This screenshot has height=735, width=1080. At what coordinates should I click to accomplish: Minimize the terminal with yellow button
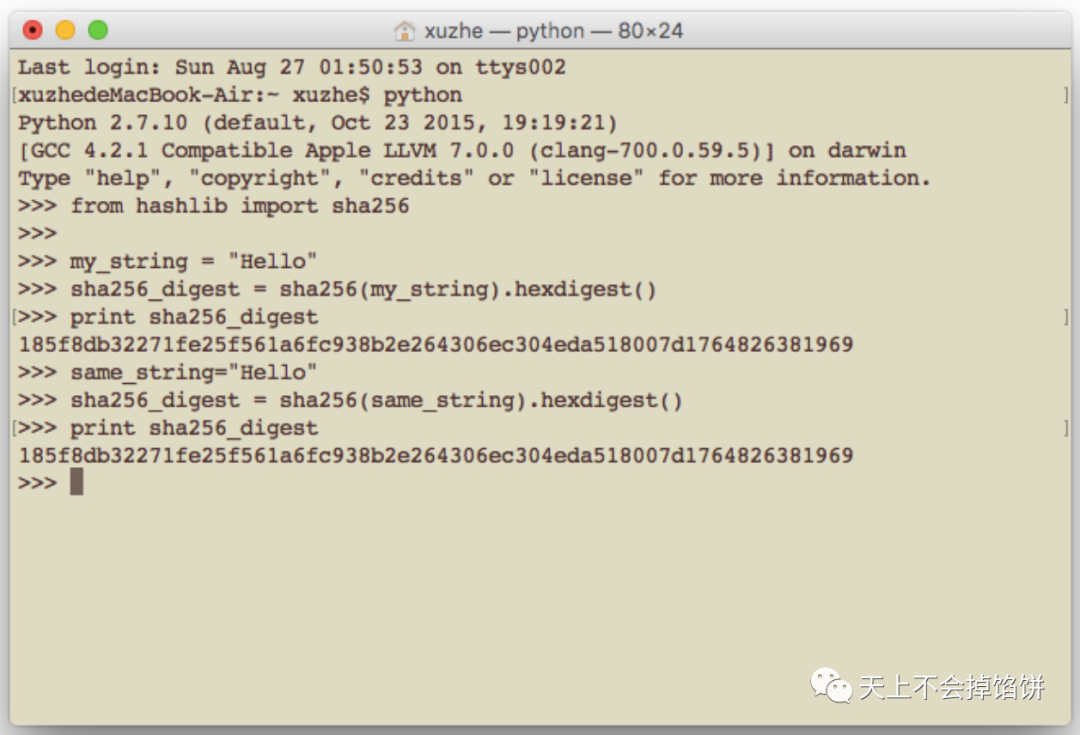[65, 30]
